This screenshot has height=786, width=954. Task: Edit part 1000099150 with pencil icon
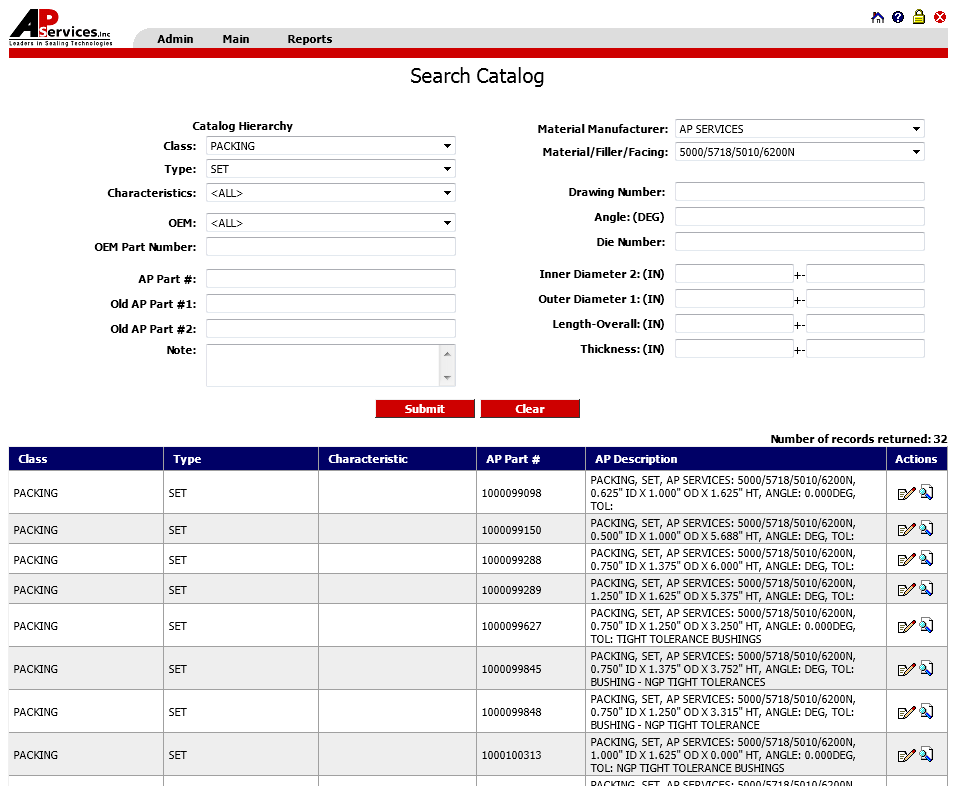click(906, 530)
